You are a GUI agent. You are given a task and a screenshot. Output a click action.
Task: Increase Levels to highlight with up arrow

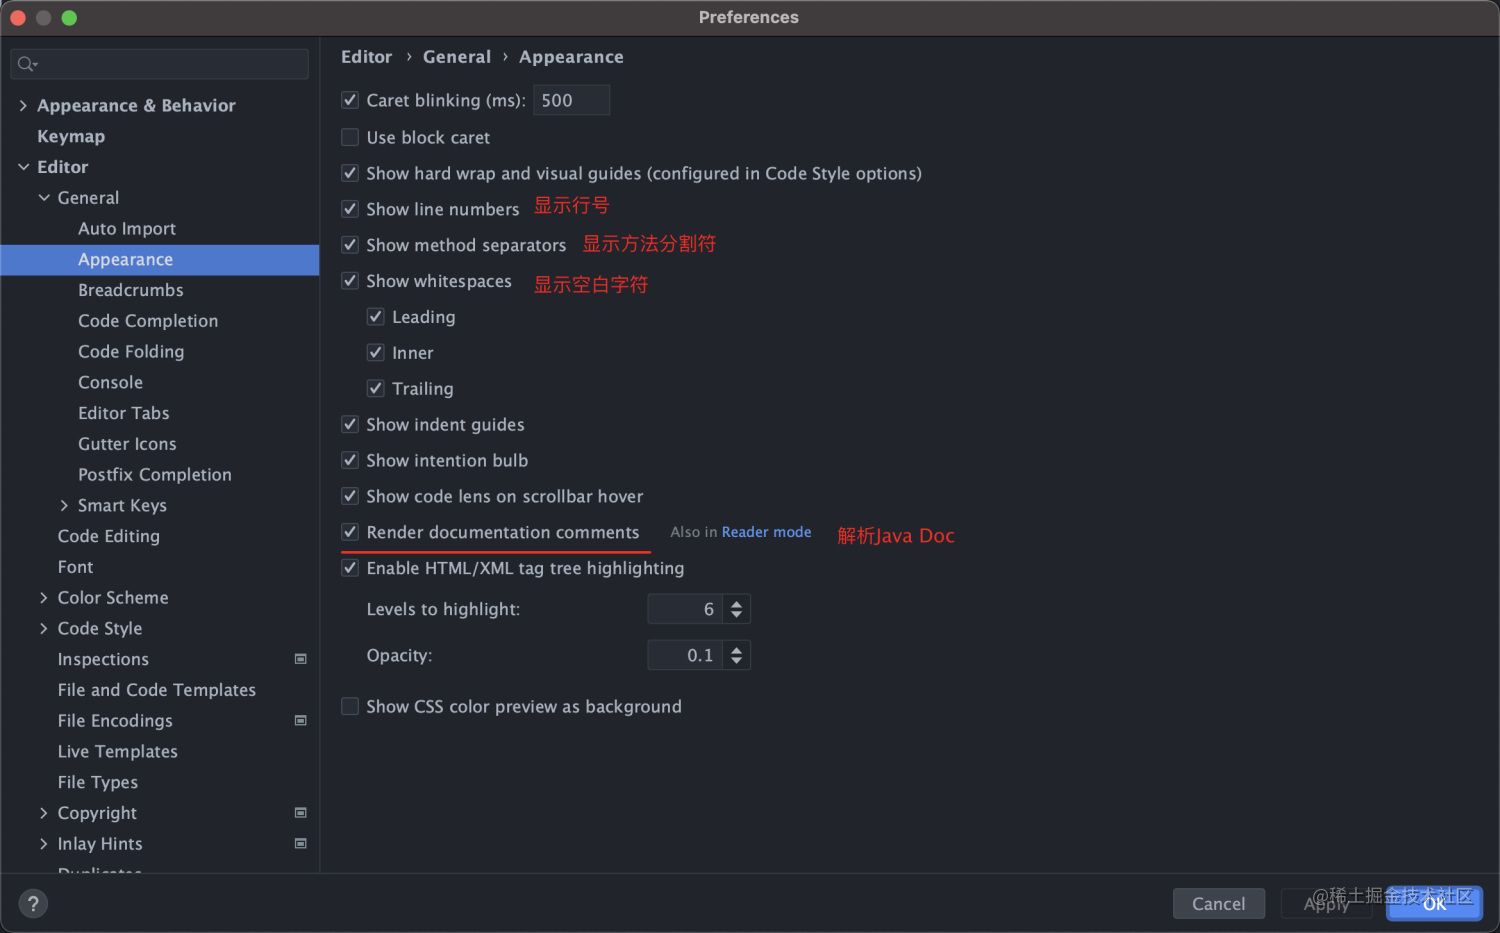(737, 603)
